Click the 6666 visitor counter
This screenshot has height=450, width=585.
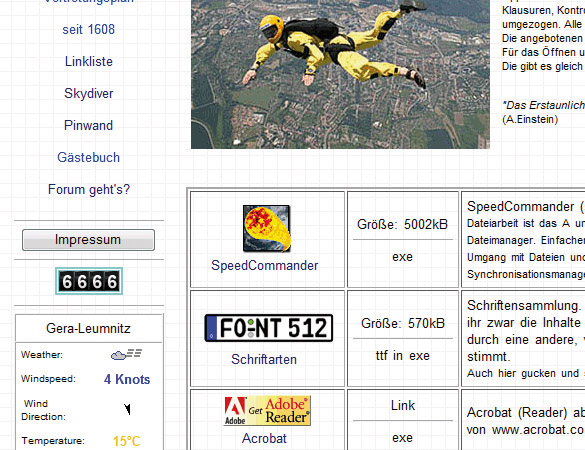[89, 281]
